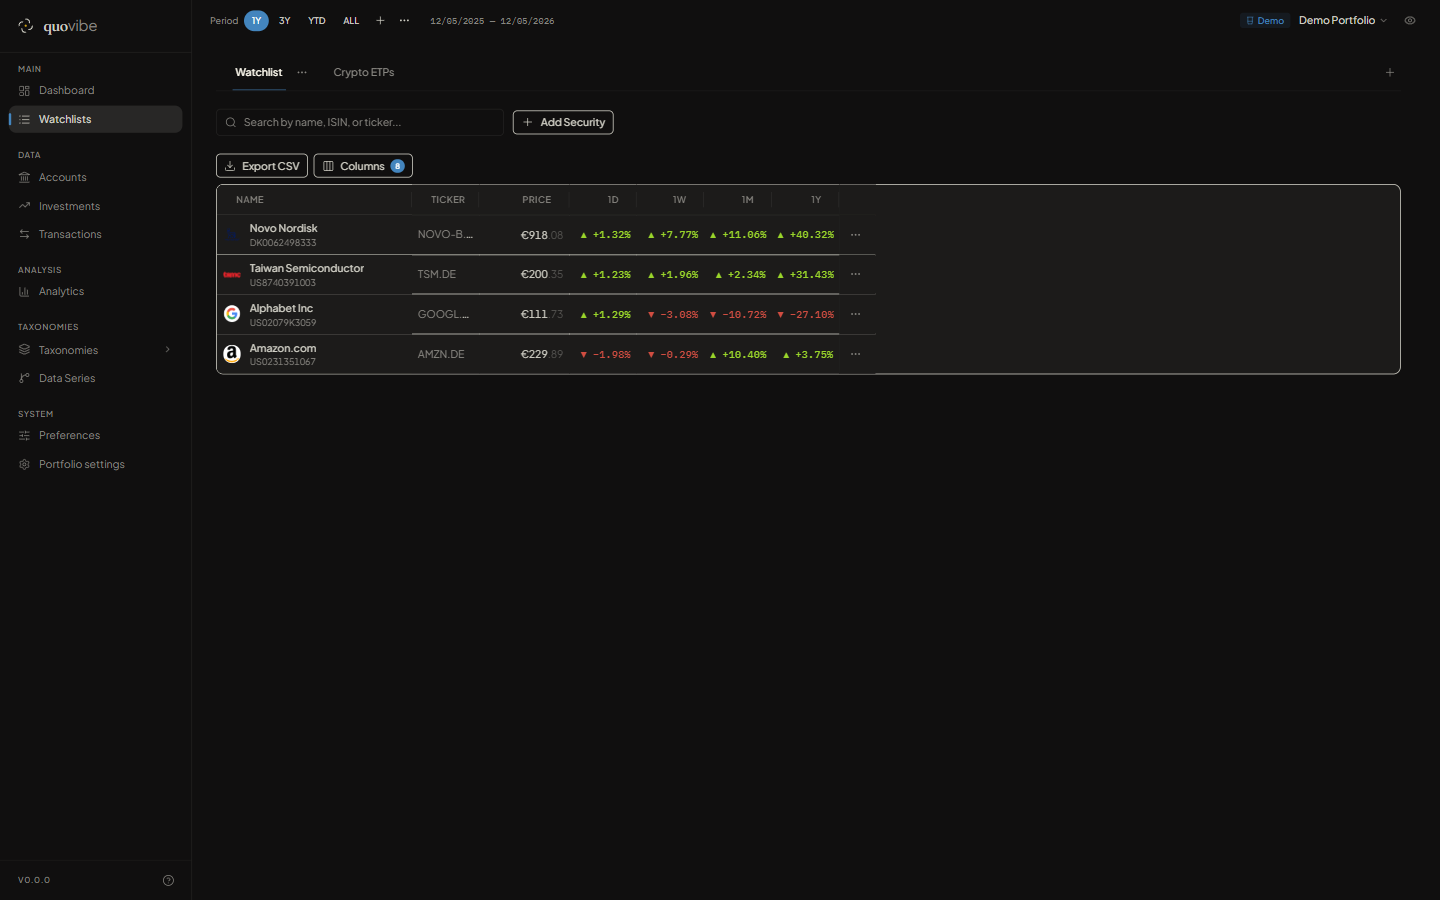Add new watchlist with plus icon
Image resolution: width=1440 pixels, height=900 pixels.
[x=1390, y=72]
